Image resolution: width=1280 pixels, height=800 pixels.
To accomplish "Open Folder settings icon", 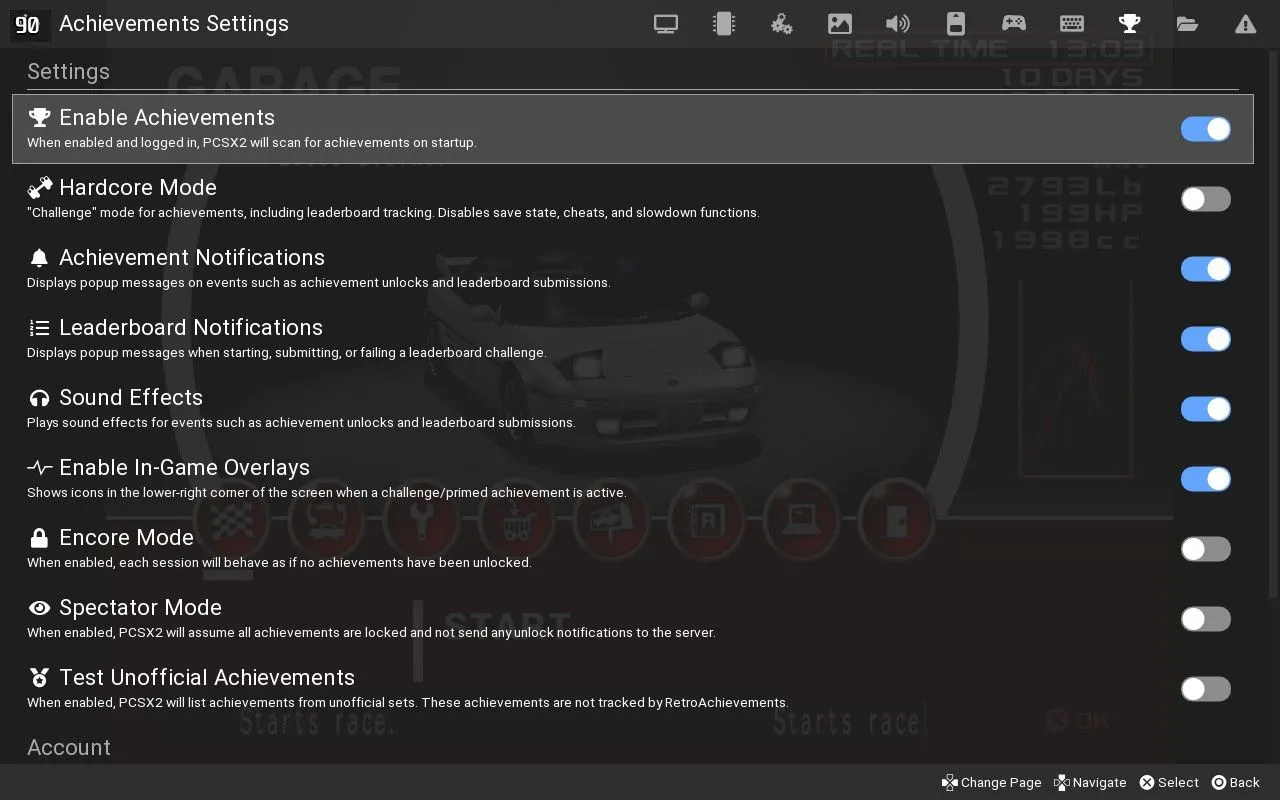I will click(1188, 24).
